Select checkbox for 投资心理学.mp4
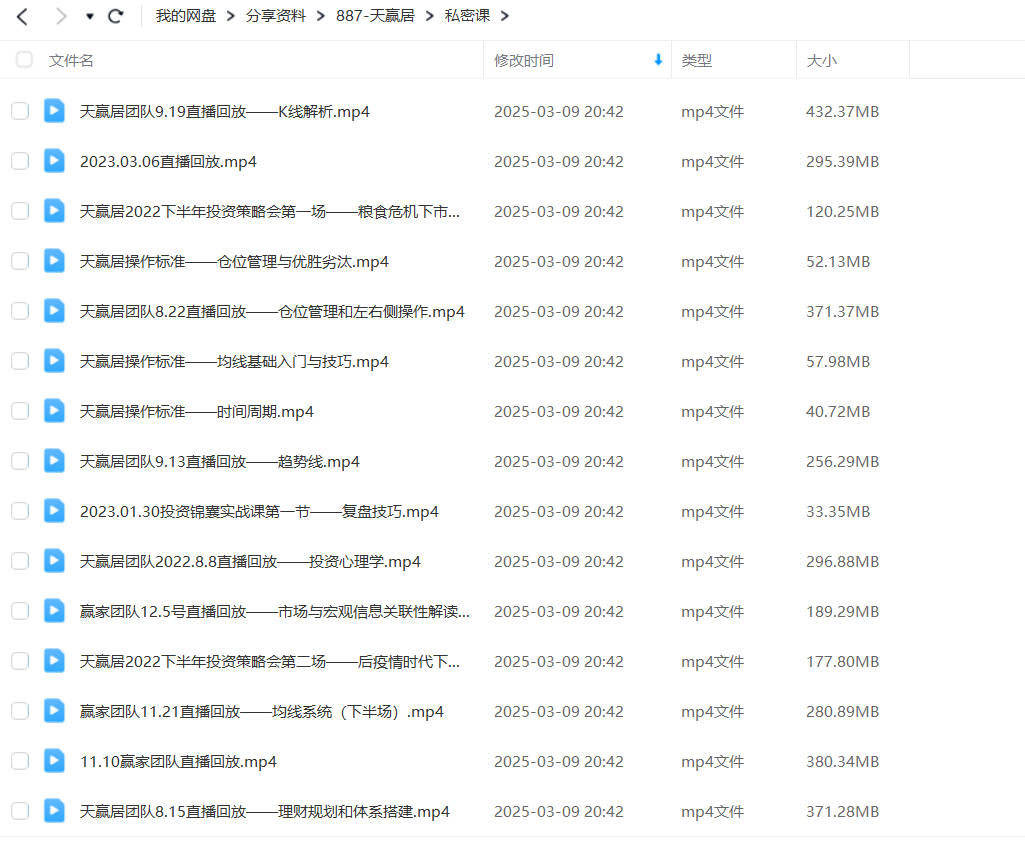Screen dimensions: 1025x852 20,561
